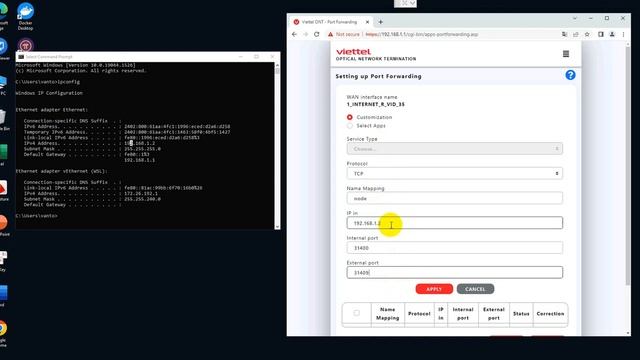This screenshot has height=360, width=640.
Task: Click the blue help question icon
Action: [570, 75]
